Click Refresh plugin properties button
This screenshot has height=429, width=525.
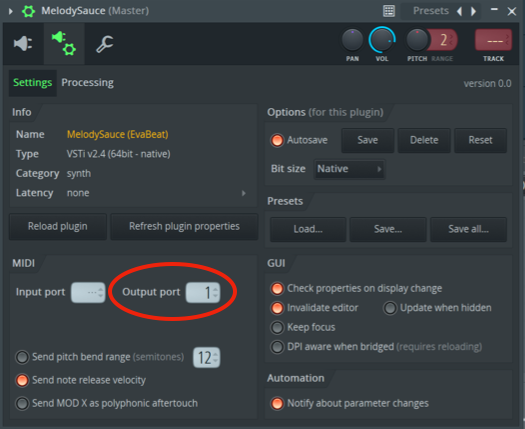[184, 226]
